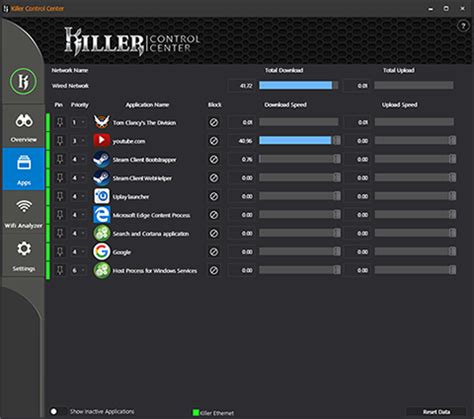
Task: Block Steam Client WebHelper
Action: 214,178
